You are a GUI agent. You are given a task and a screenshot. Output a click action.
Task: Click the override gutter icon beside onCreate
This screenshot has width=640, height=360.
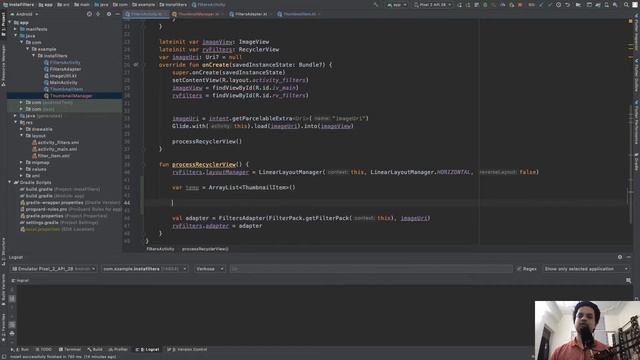(x=136, y=64)
